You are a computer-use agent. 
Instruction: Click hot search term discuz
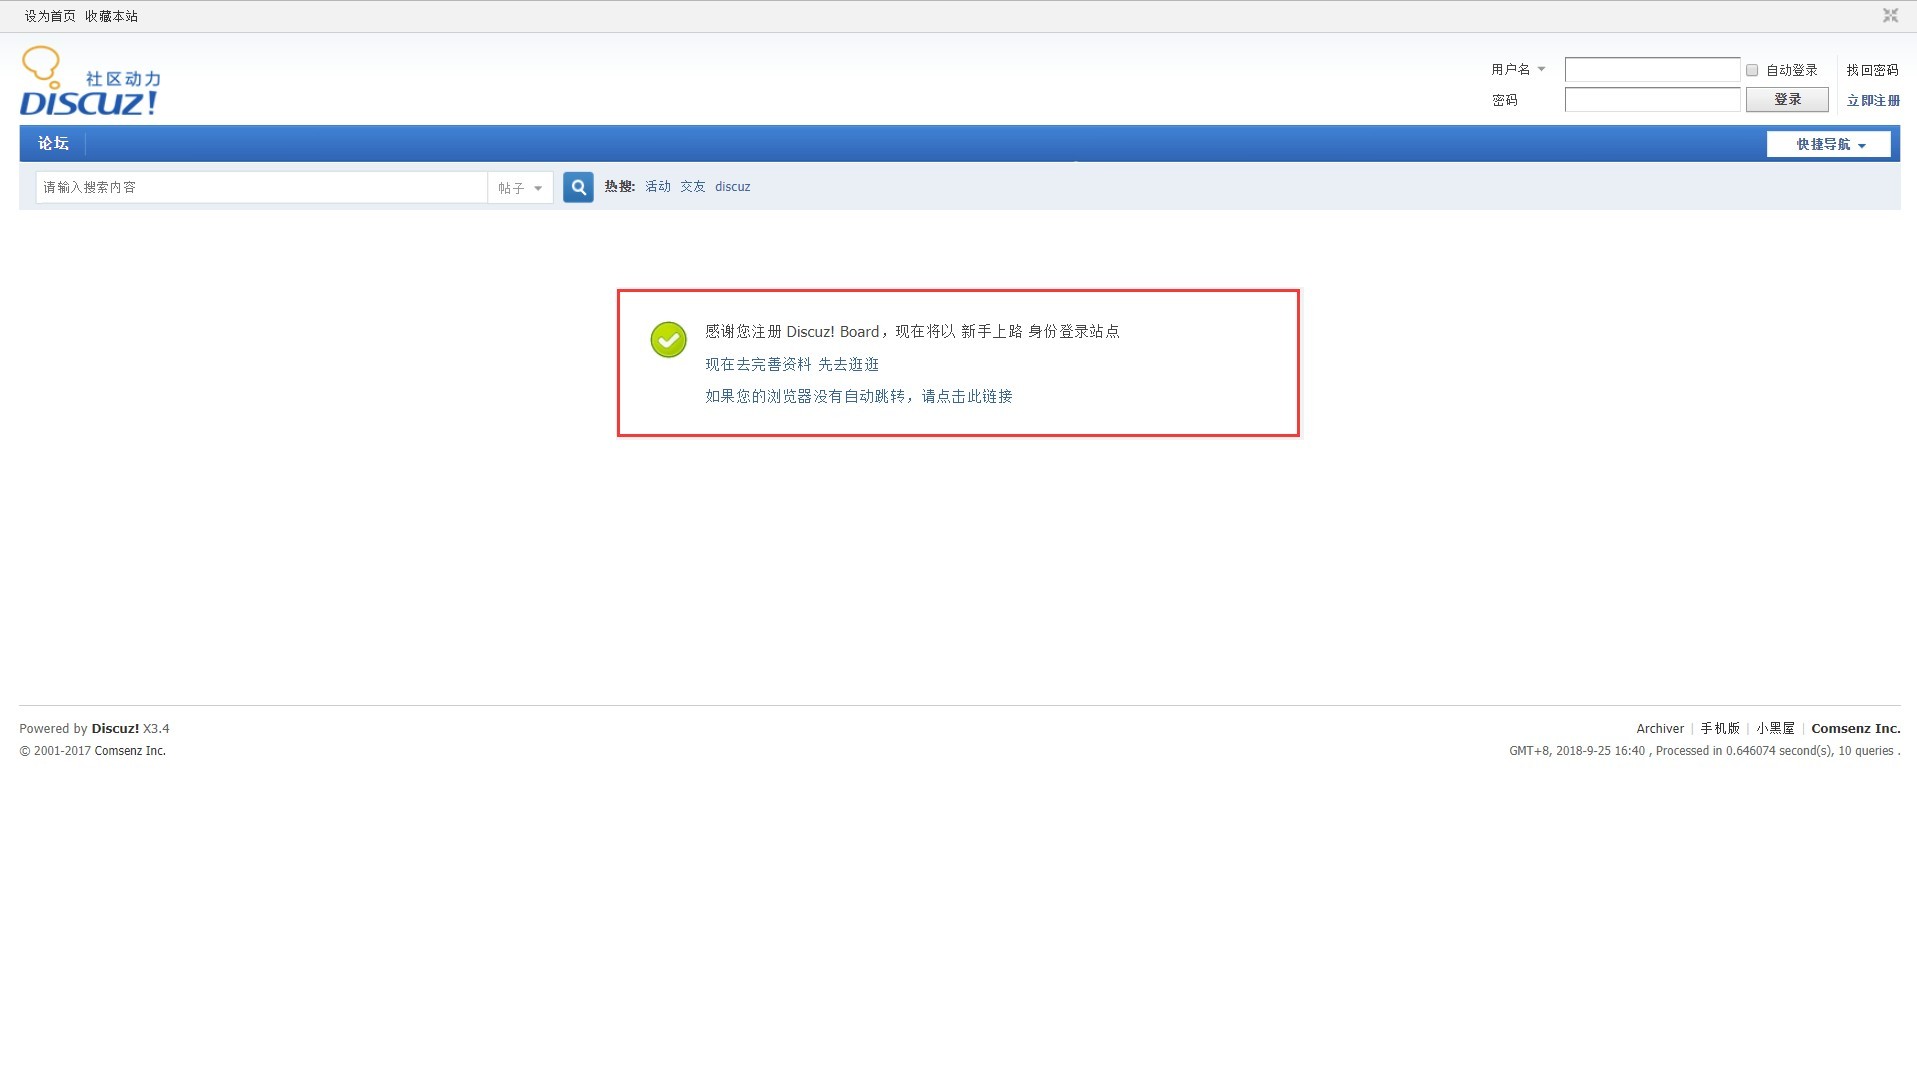point(732,186)
